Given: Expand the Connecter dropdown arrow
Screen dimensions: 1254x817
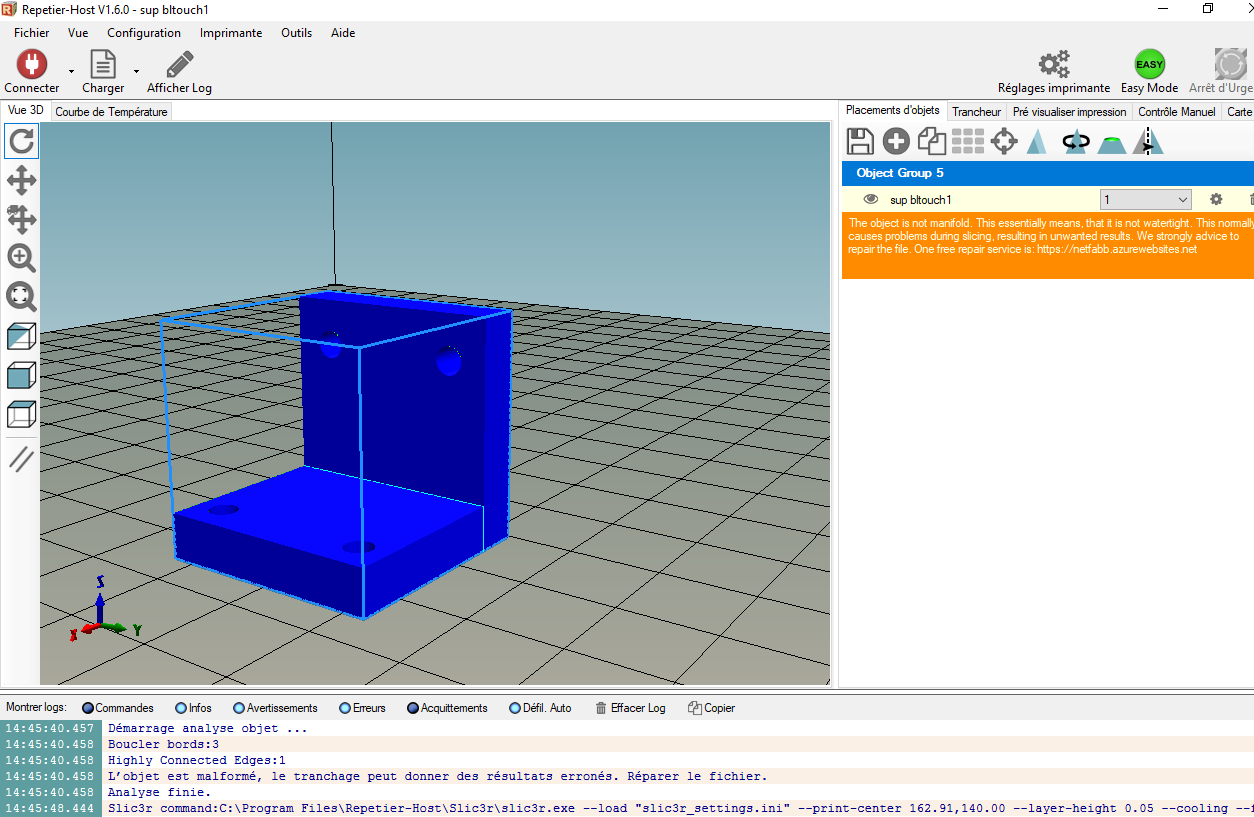Looking at the screenshot, I should [x=71, y=71].
